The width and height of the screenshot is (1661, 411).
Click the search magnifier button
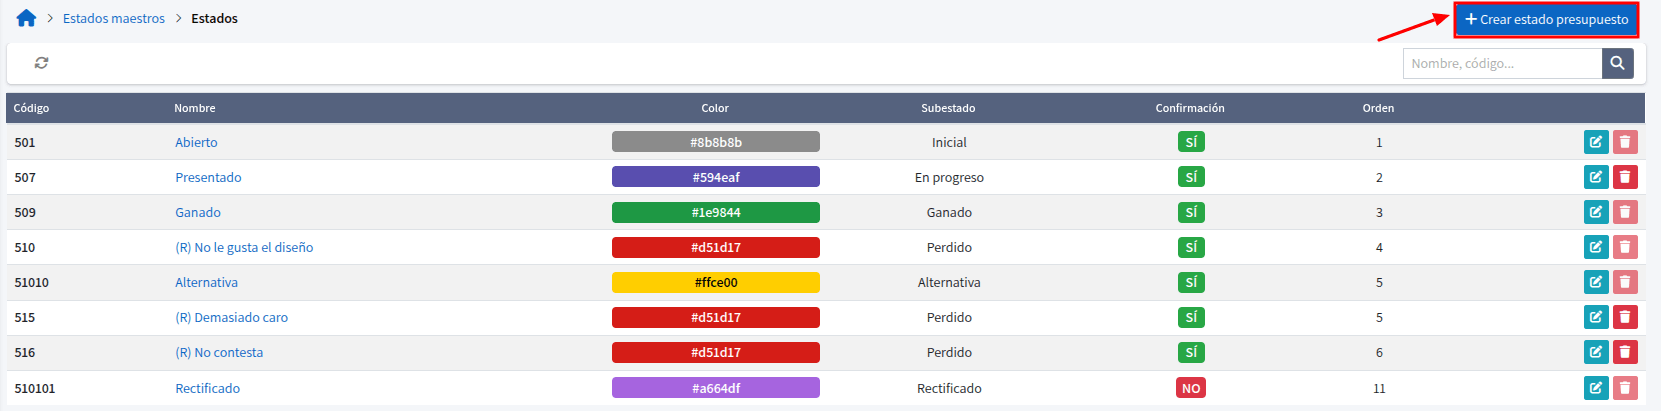1617,63
